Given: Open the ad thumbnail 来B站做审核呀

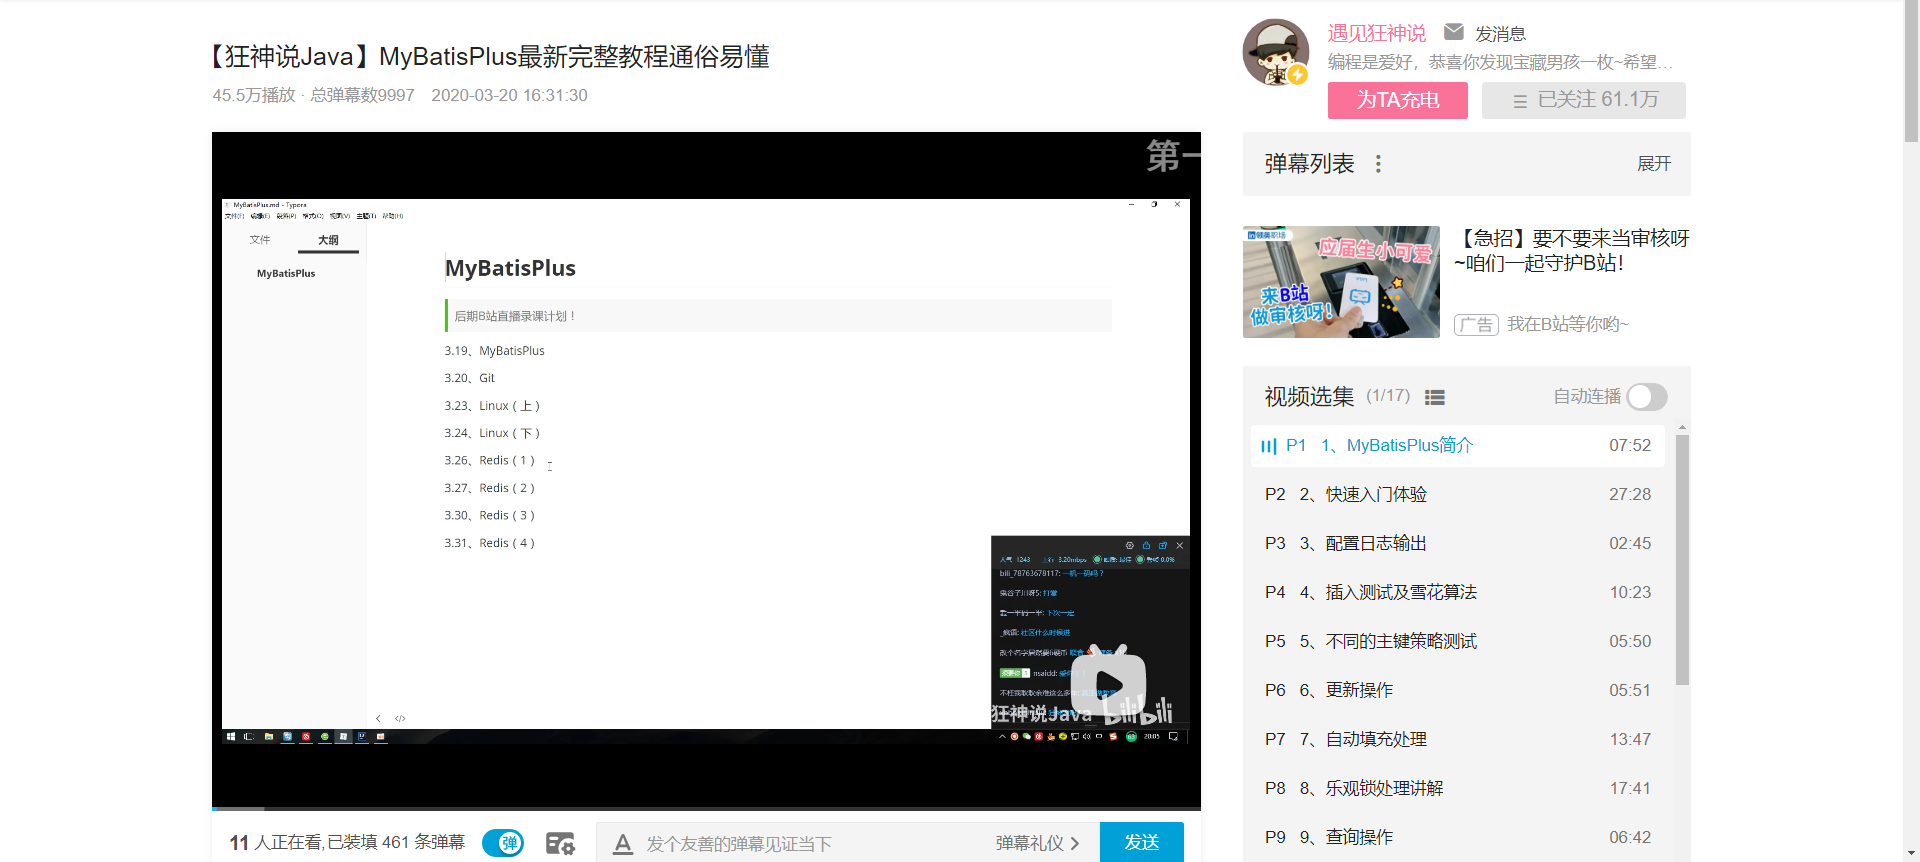Looking at the screenshot, I should click(x=1341, y=282).
